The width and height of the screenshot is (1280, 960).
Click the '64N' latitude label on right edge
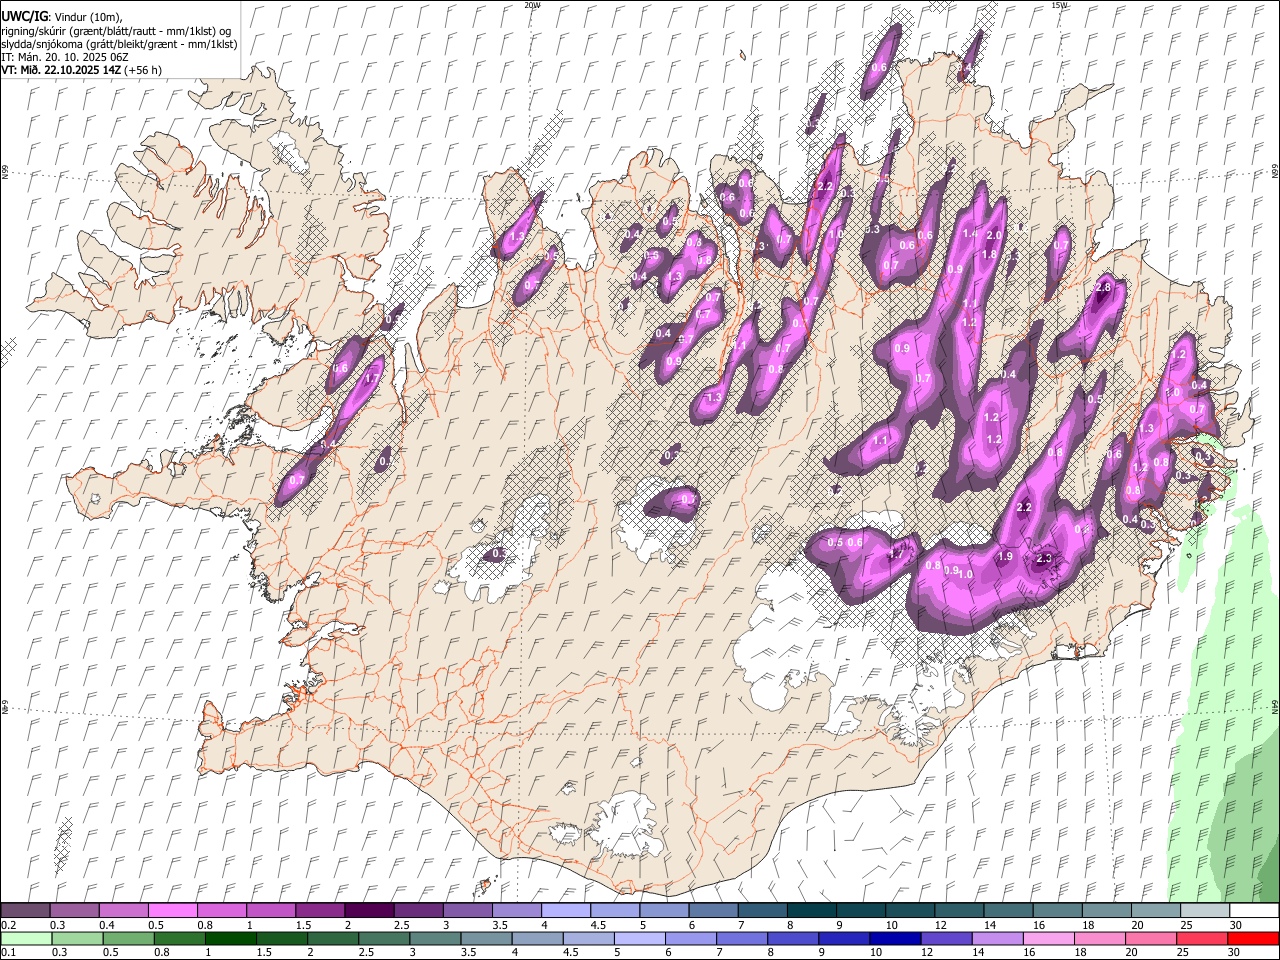1275,706
